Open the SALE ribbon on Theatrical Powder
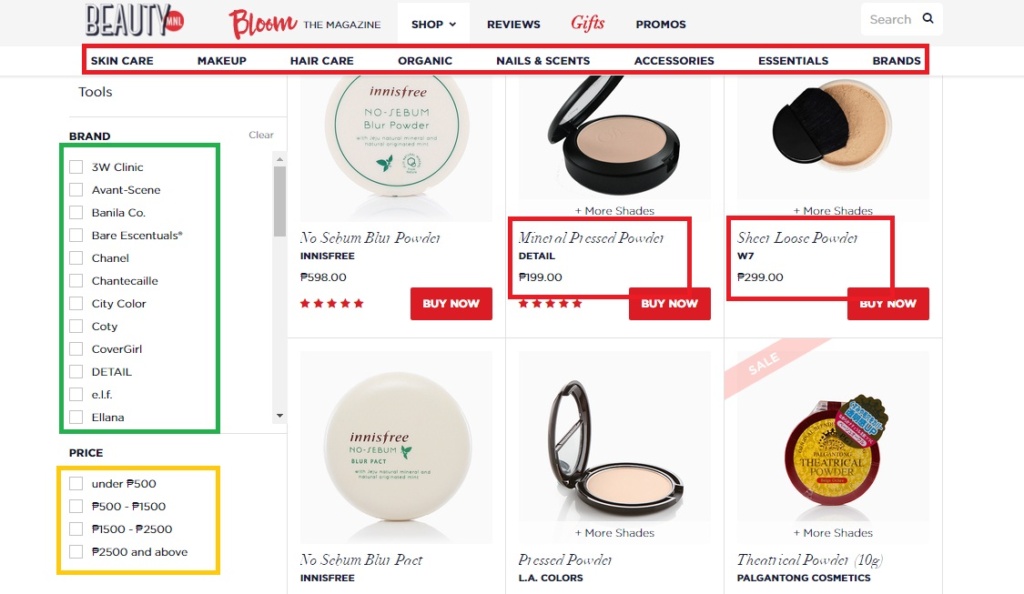1024x594 pixels. click(x=762, y=364)
